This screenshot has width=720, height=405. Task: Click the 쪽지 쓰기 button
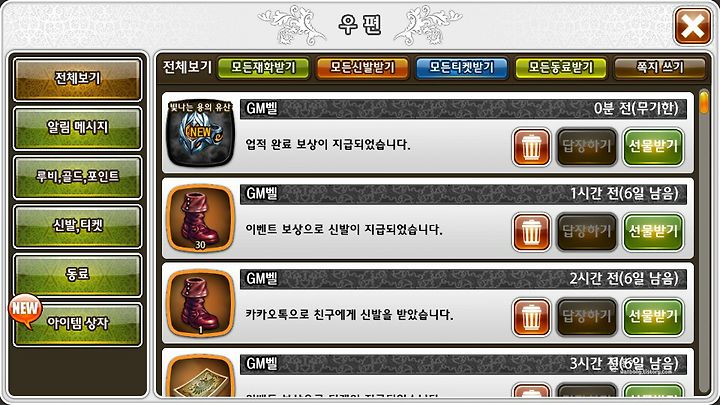click(x=660, y=68)
